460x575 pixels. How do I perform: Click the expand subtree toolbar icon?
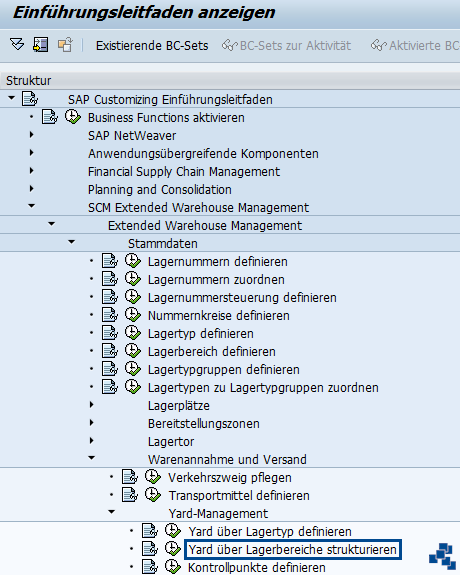click(x=17, y=45)
